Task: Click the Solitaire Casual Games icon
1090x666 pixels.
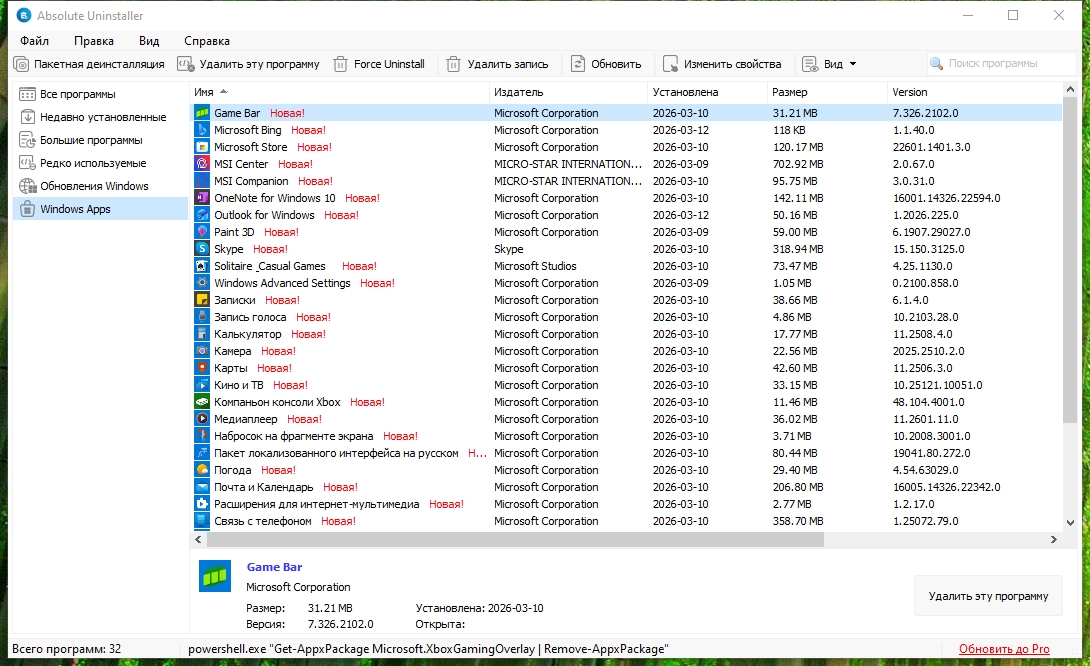Action: pyautogui.click(x=202, y=266)
